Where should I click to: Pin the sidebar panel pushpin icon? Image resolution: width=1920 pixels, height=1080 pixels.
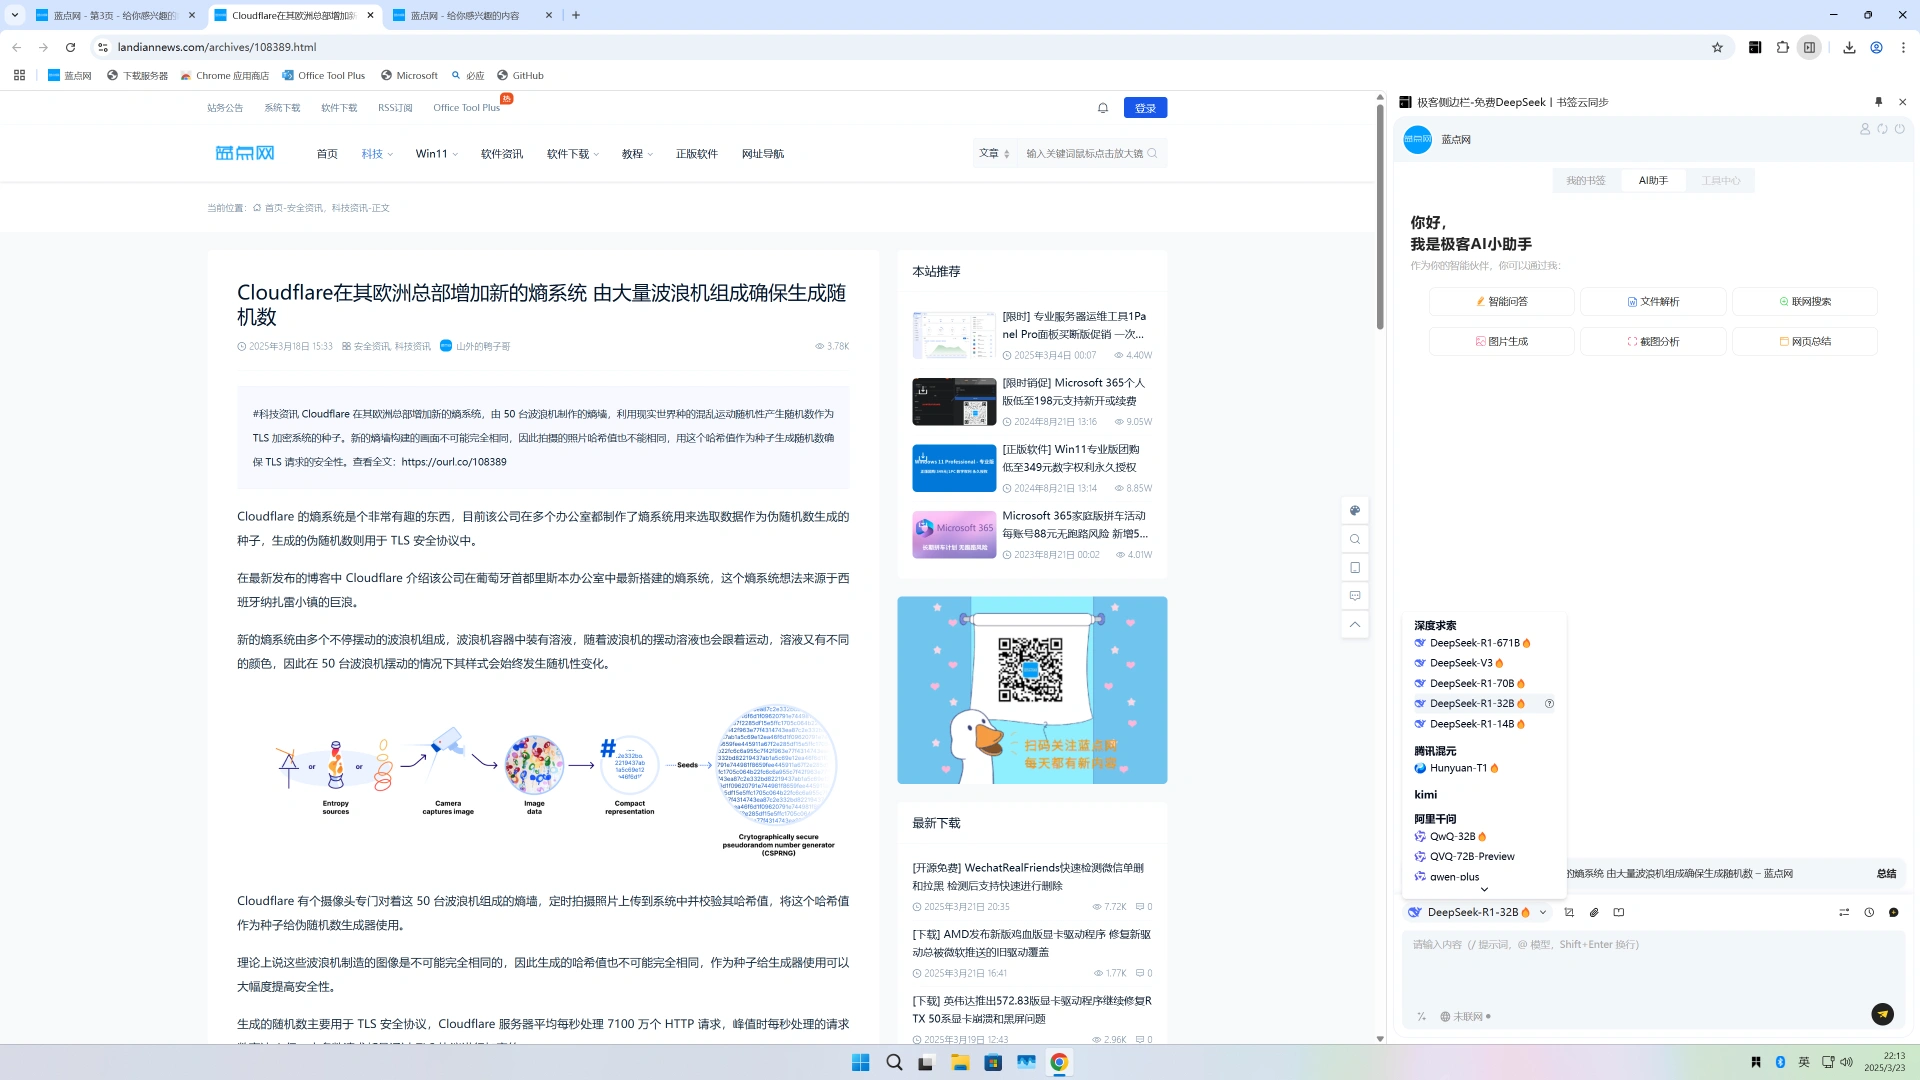1878,102
